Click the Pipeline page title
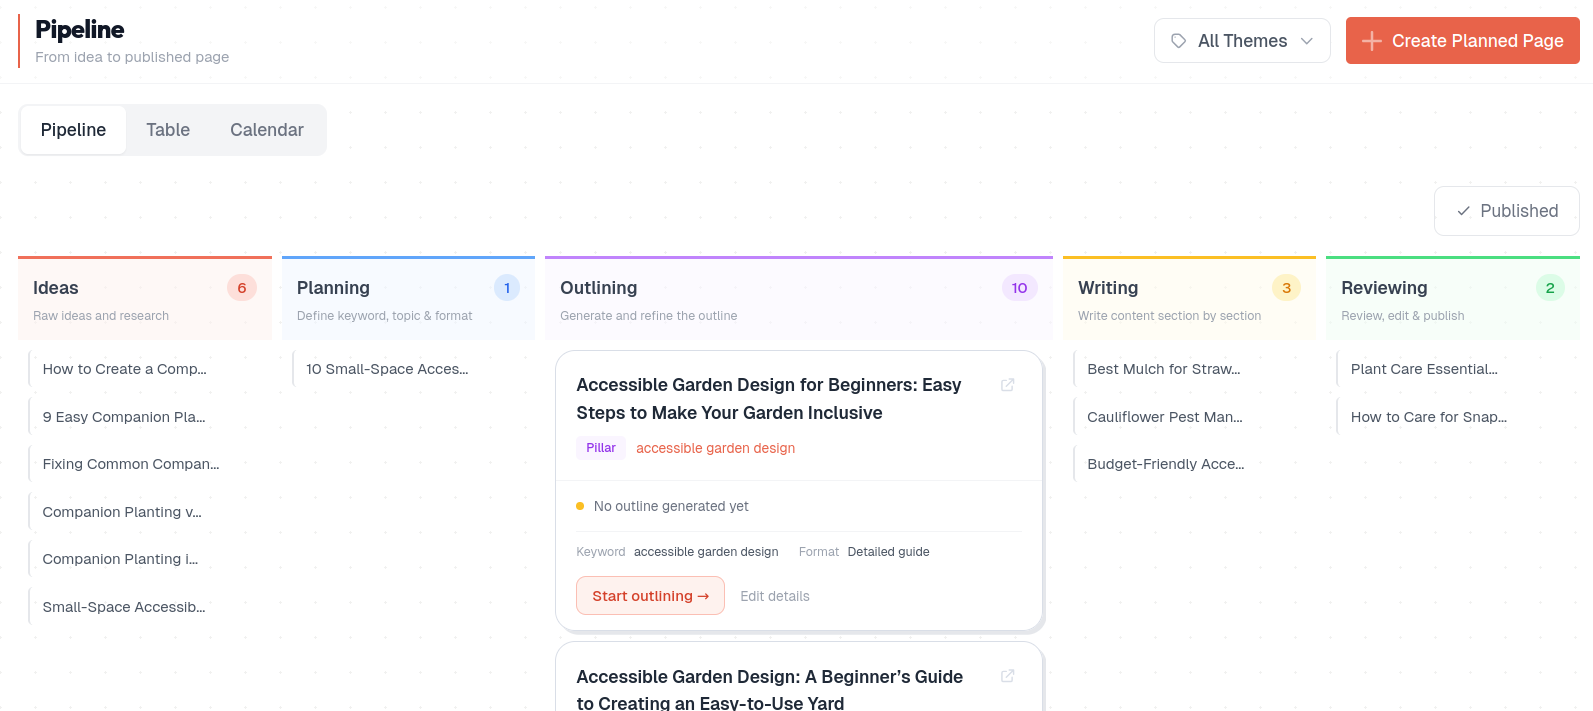The height and width of the screenshot is (711, 1593). [x=80, y=30]
